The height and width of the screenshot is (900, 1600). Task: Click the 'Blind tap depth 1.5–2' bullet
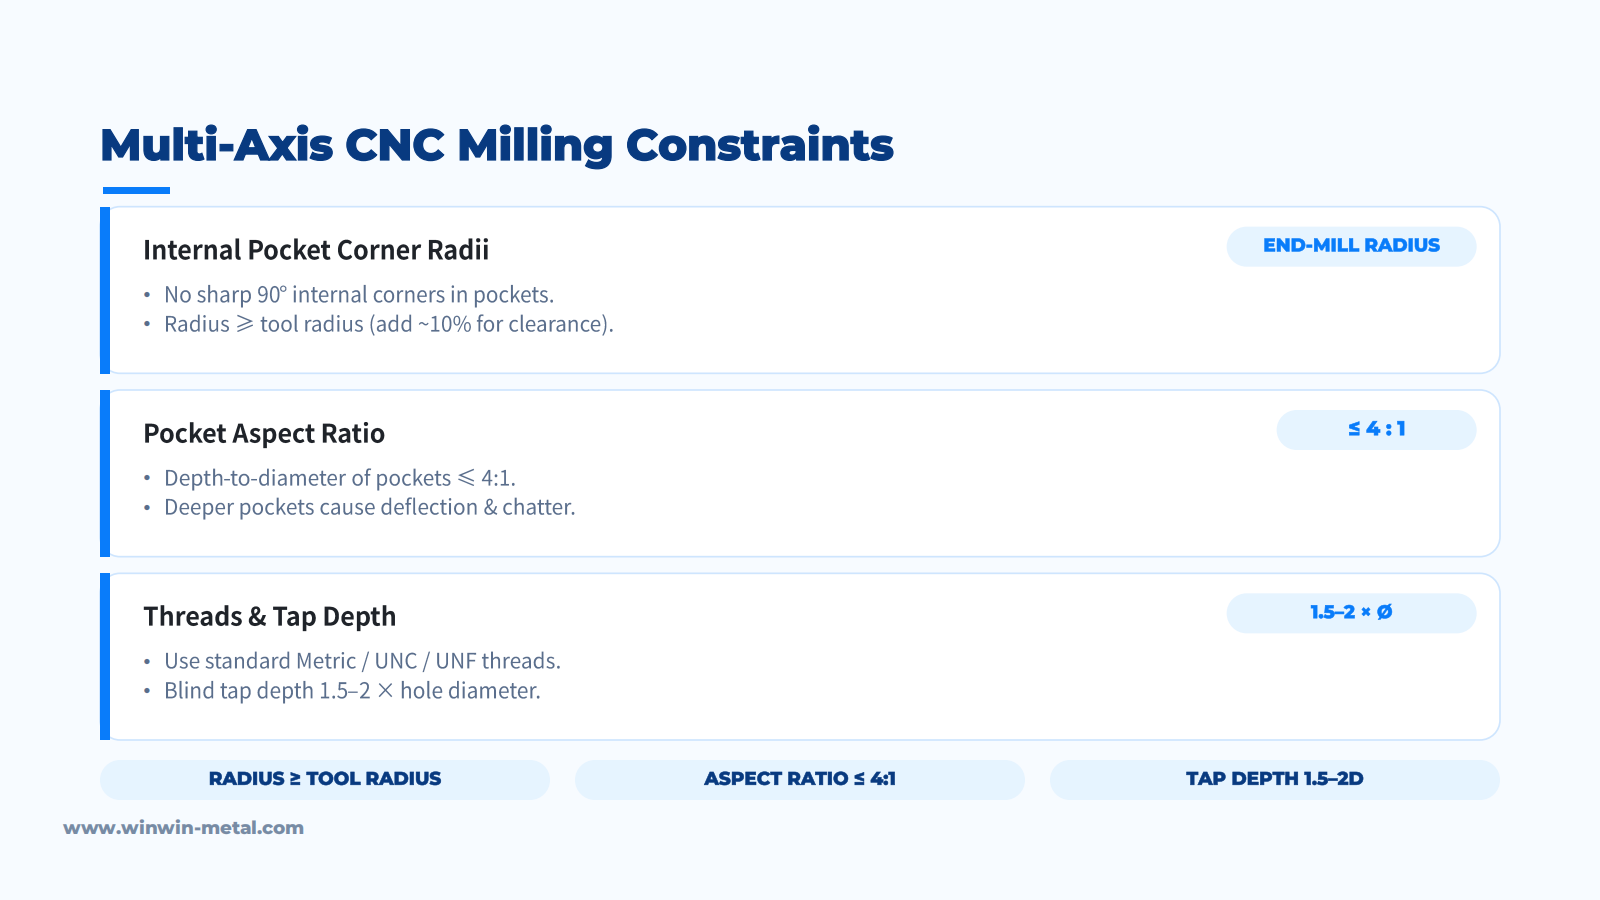352,691
